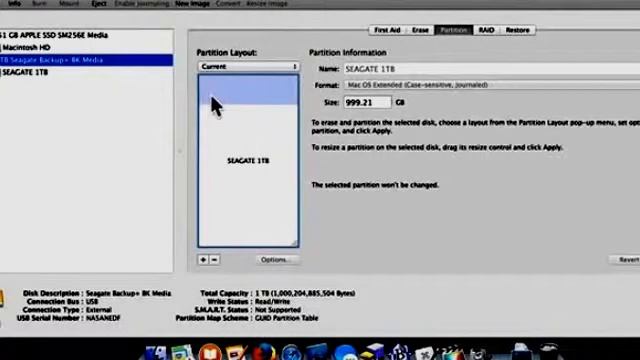The height and width of the screenshot is (360, 640).
Task: Click the Finder icon in the Dock
Action: 156,353
